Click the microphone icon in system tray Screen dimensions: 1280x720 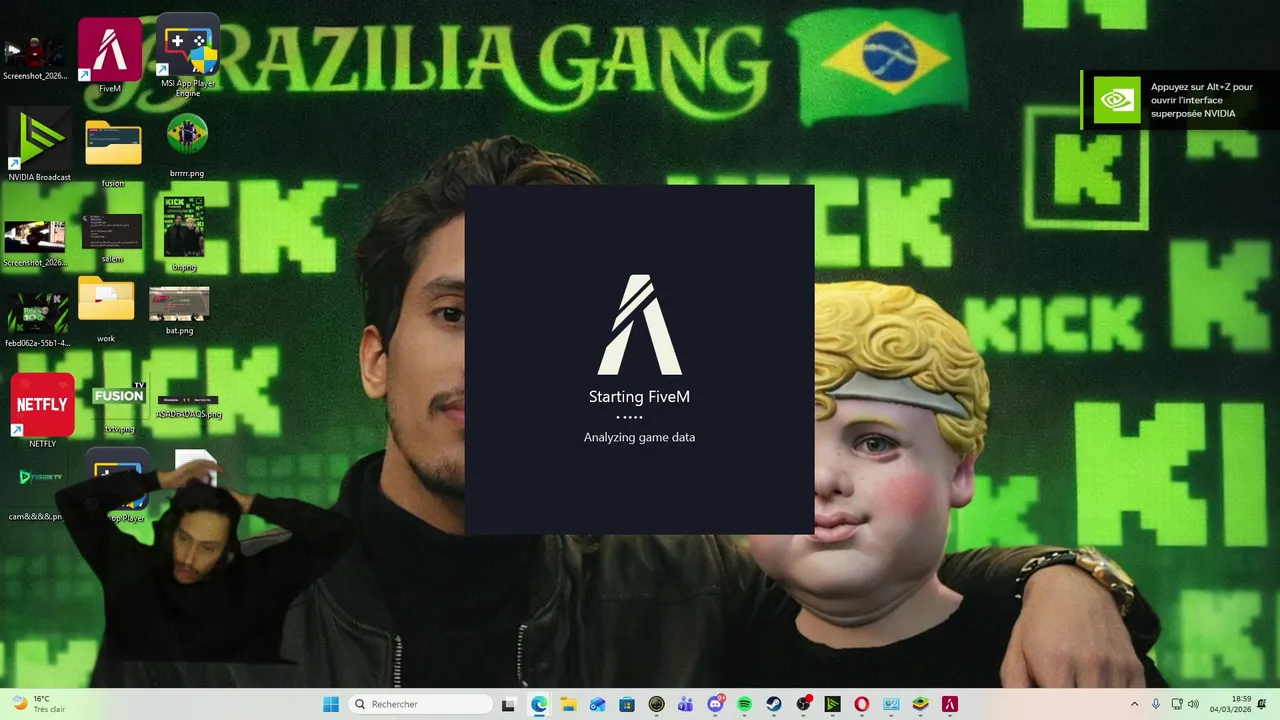1156,704
